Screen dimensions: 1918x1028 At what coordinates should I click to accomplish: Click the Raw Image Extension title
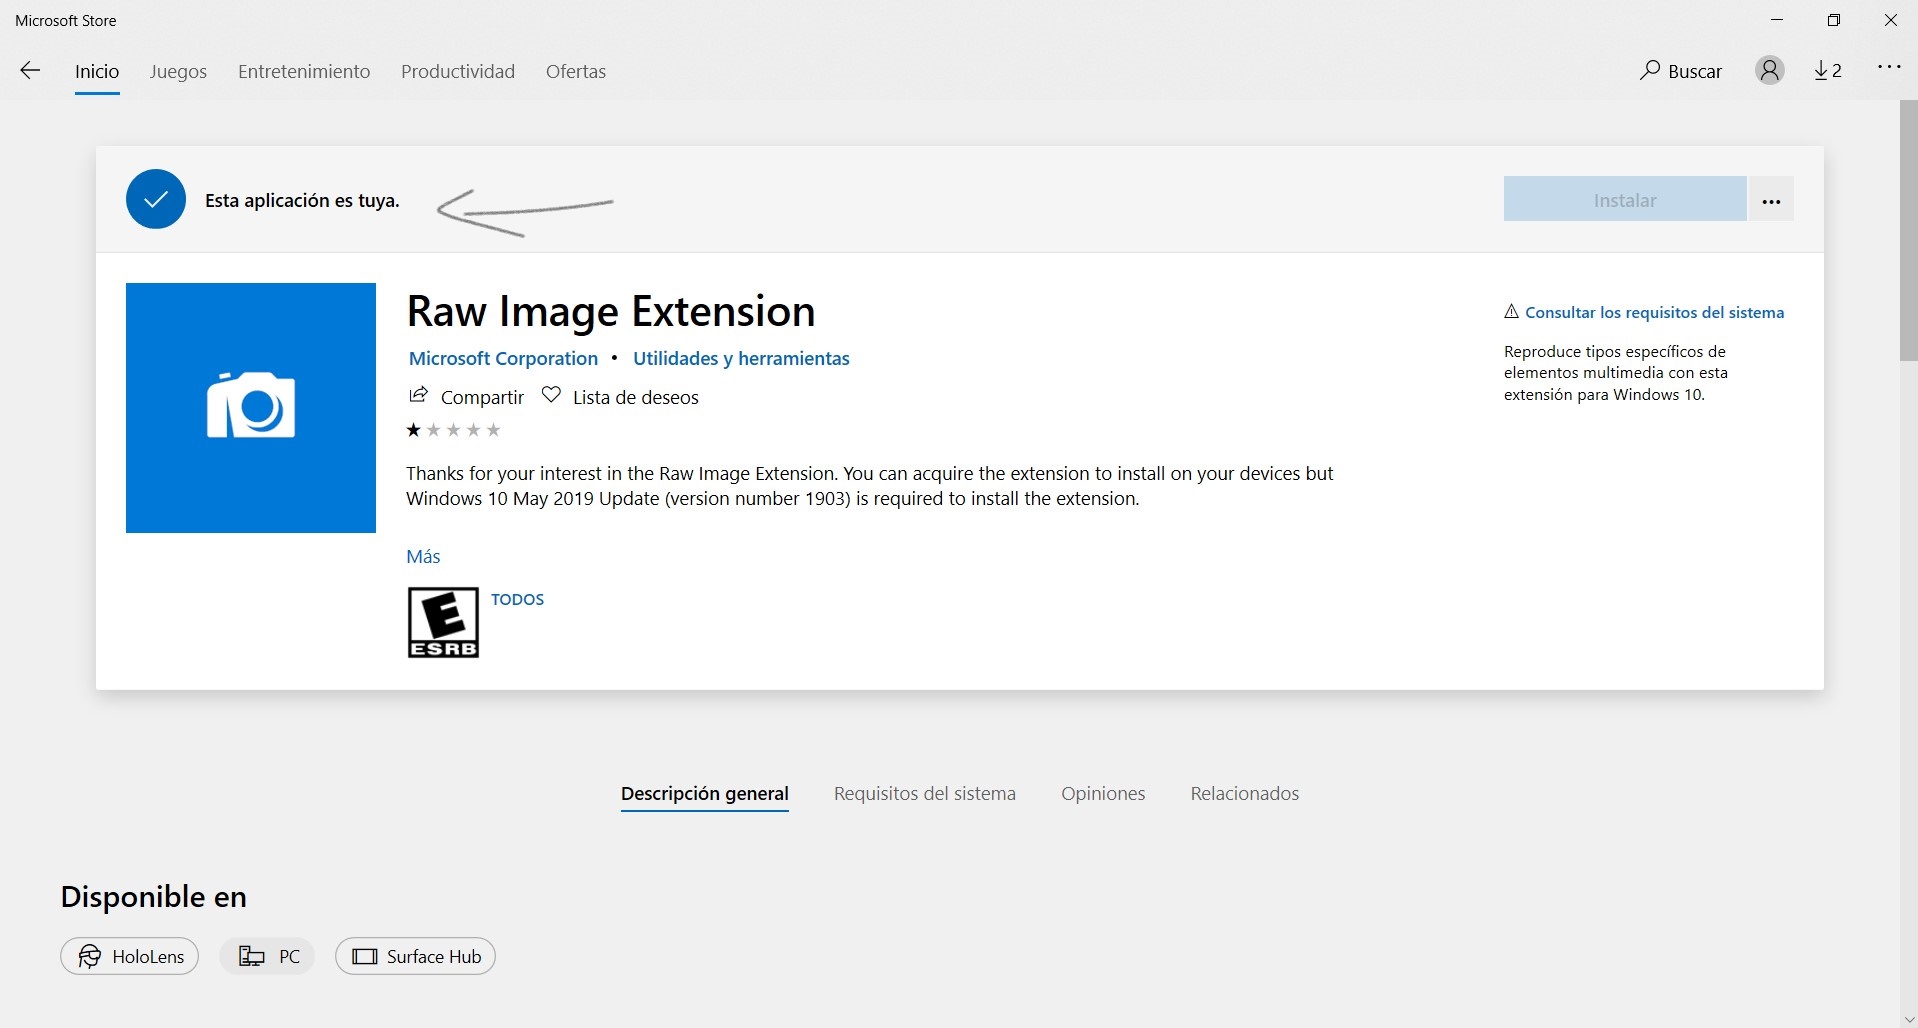click(611, 311)
